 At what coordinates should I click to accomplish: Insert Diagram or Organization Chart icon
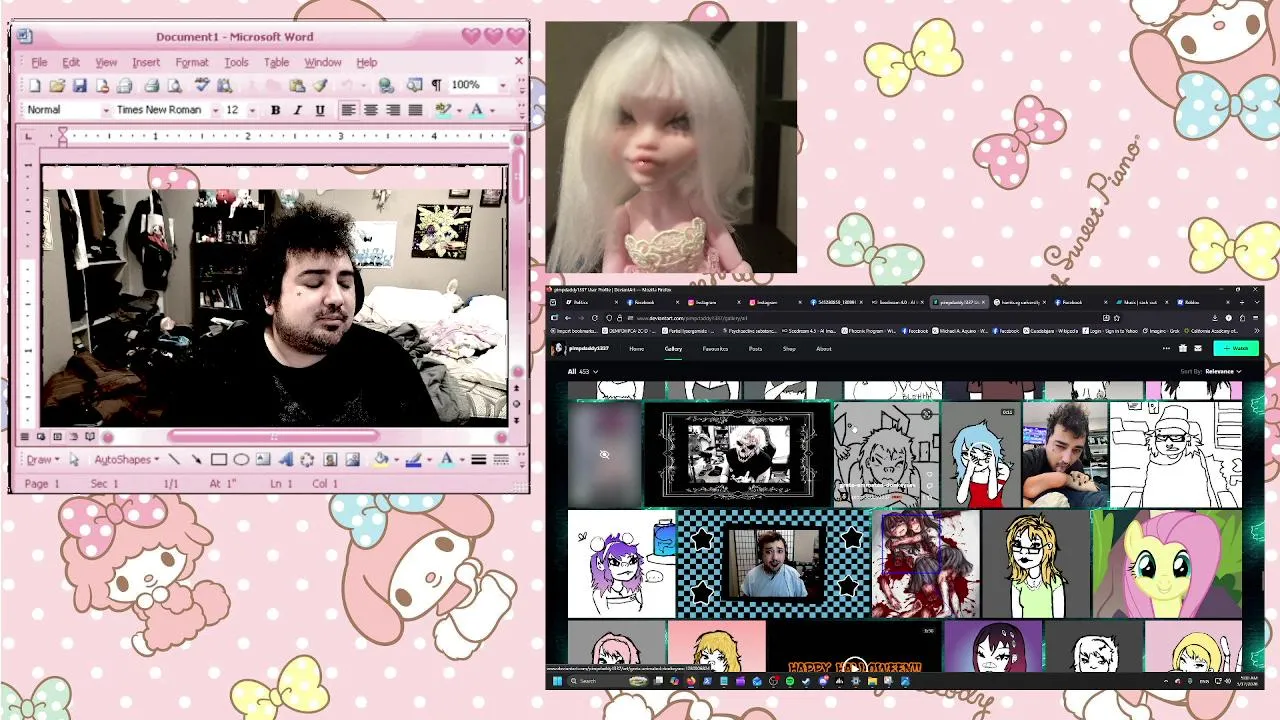coord(307,460)
